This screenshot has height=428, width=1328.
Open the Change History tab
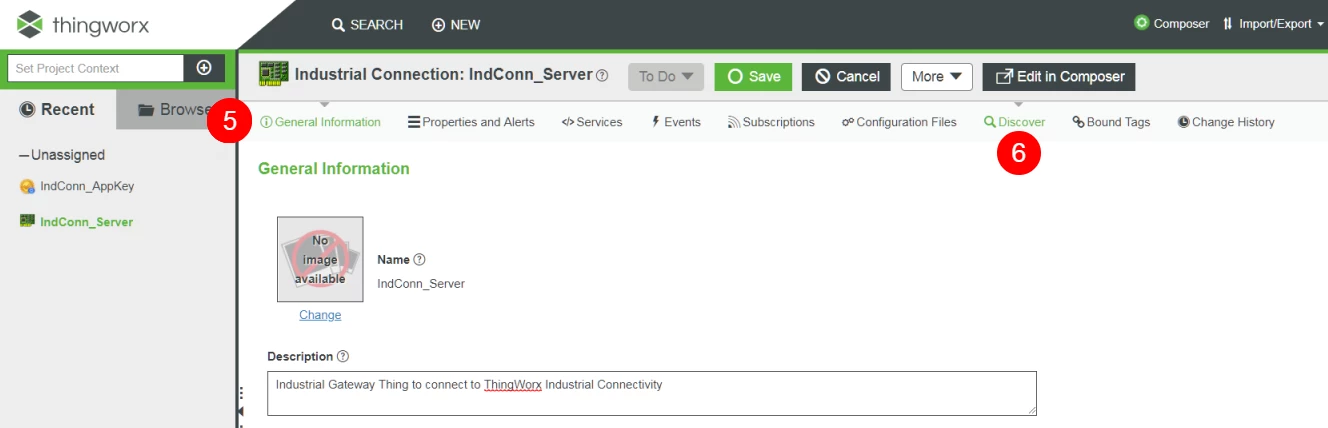[x=1226, y=122]
